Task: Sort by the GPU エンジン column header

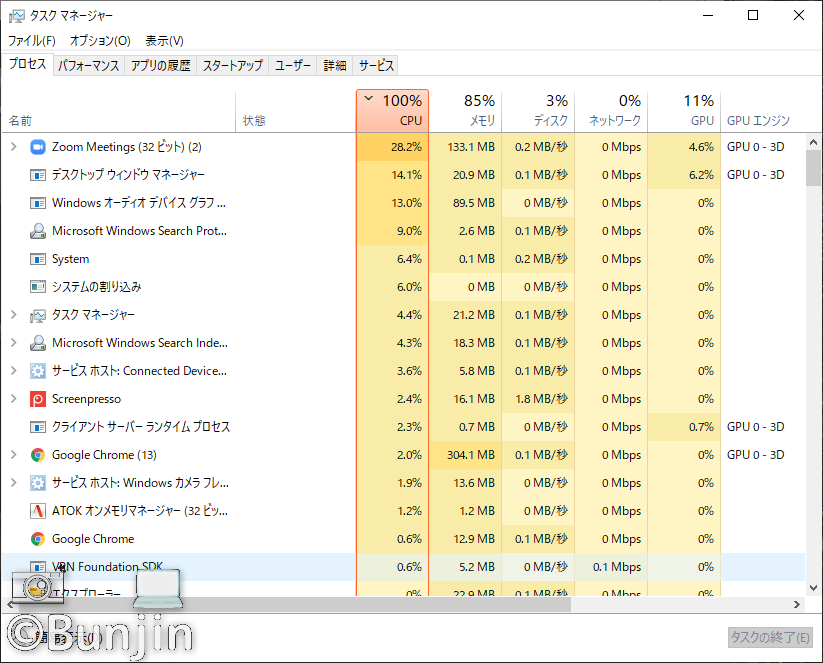Action: point(761,111)
